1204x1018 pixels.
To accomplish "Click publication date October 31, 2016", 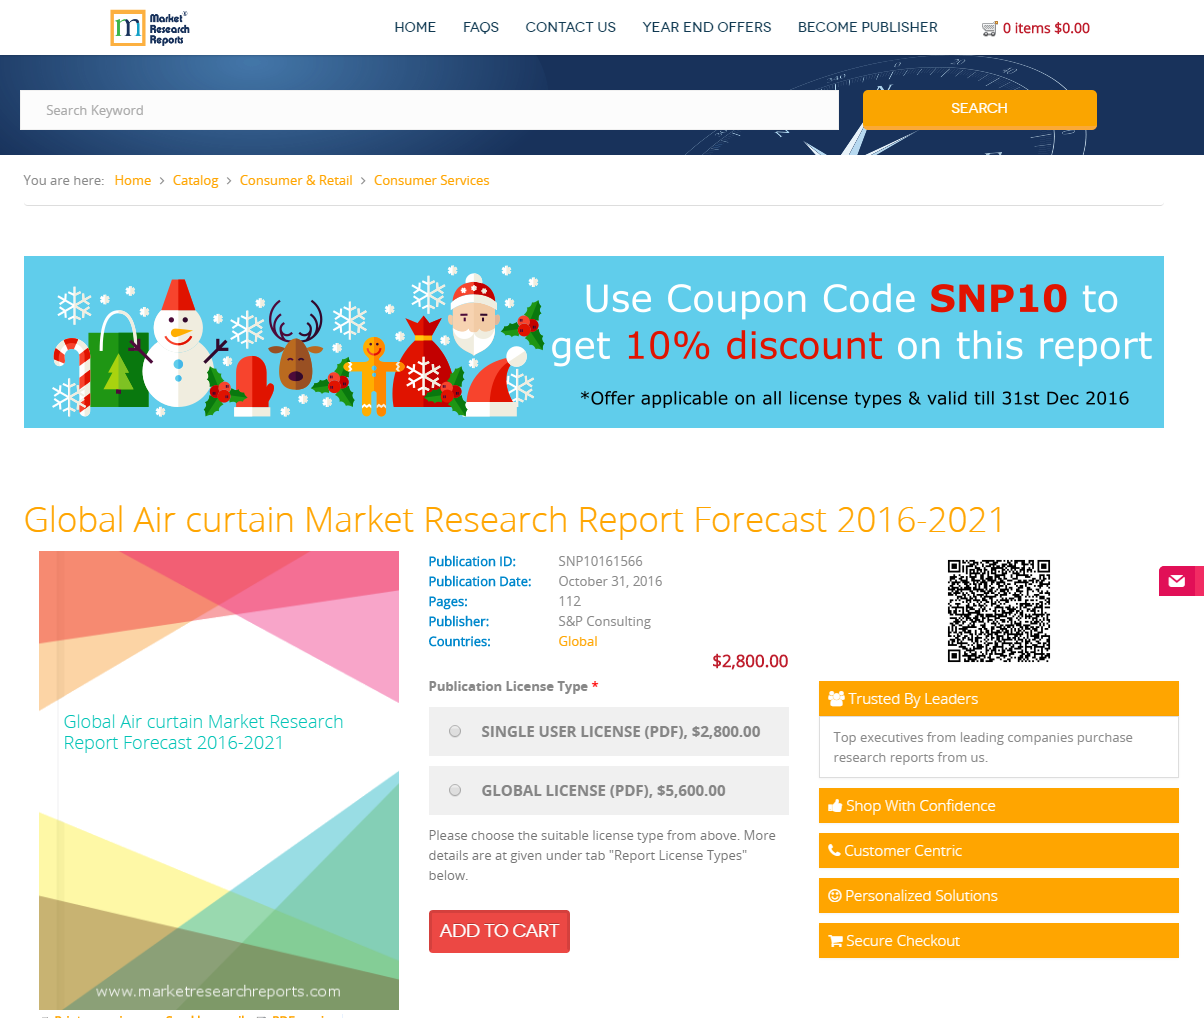I will point(610,581).
